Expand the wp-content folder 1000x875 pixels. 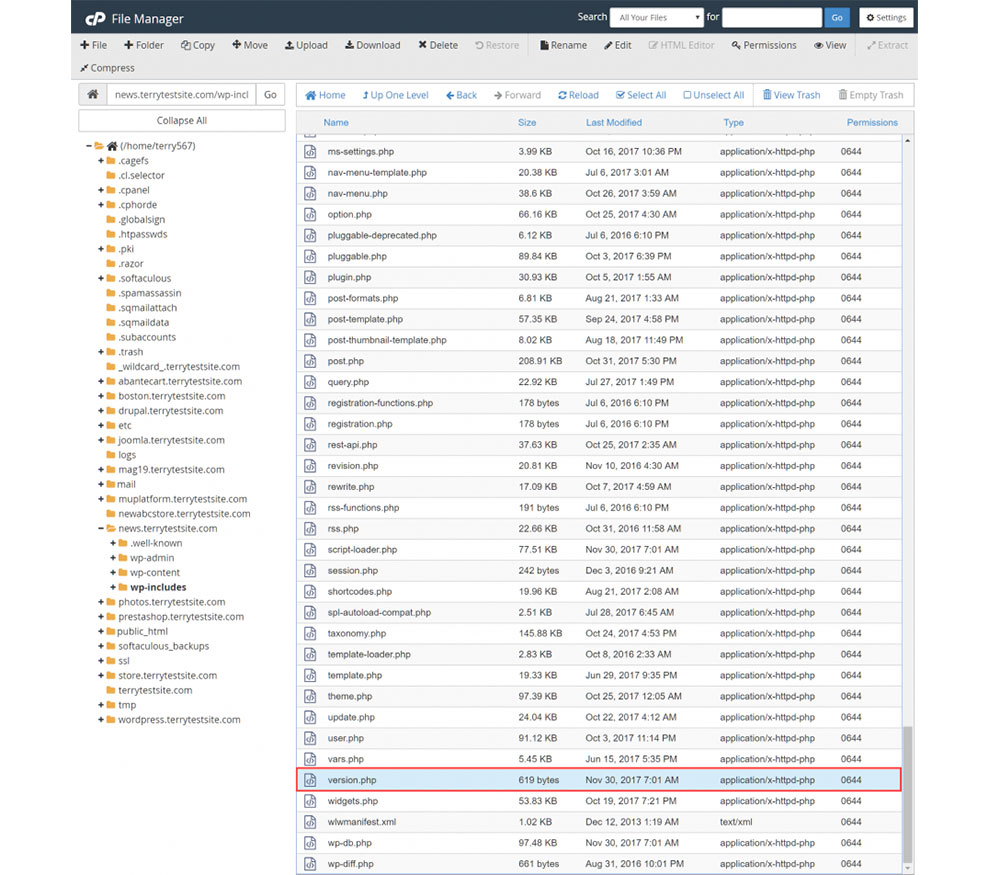point(113,573)
